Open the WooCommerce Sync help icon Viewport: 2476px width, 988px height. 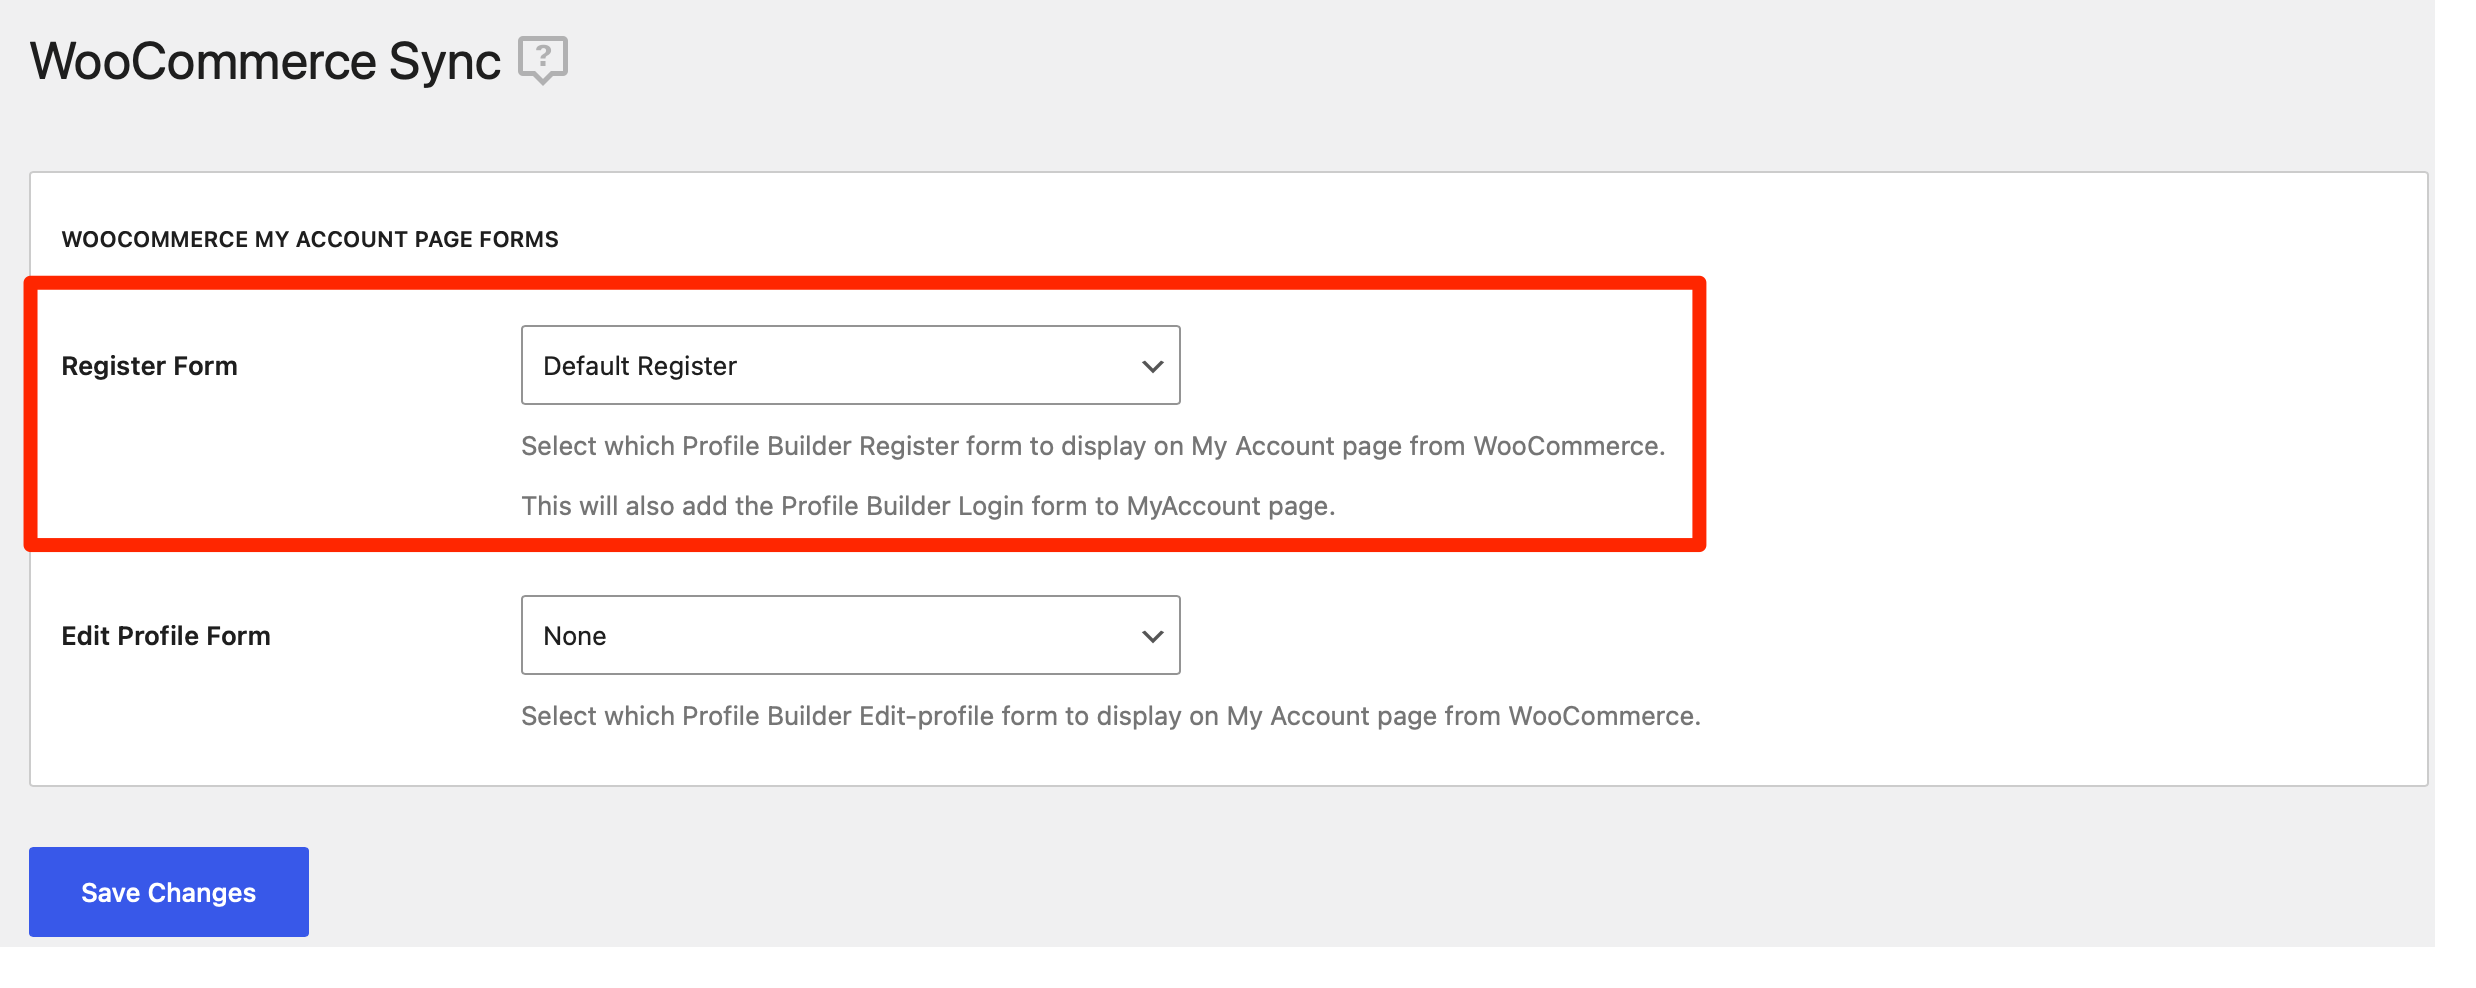click(543, 60)
